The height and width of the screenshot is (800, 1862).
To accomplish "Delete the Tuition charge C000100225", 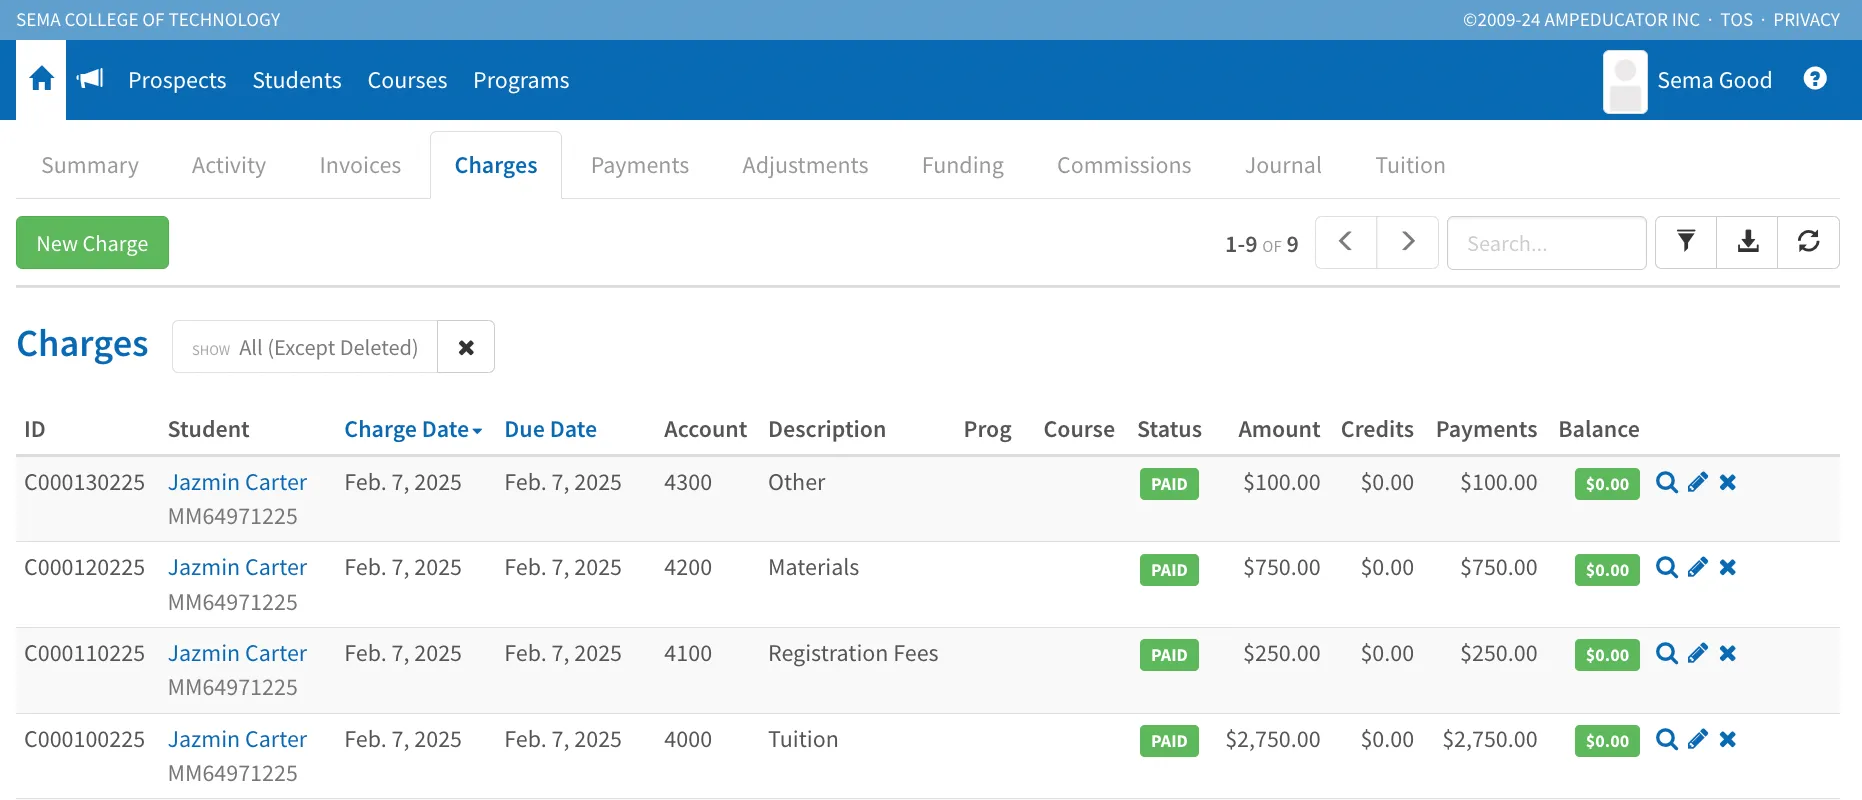I will click(x=1728, y=740).
